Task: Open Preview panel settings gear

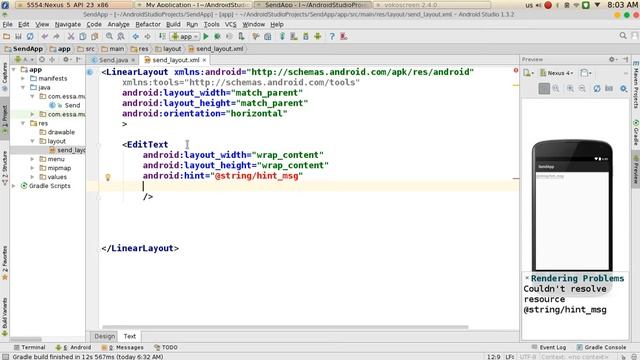Action: click(x=612, y=60)
